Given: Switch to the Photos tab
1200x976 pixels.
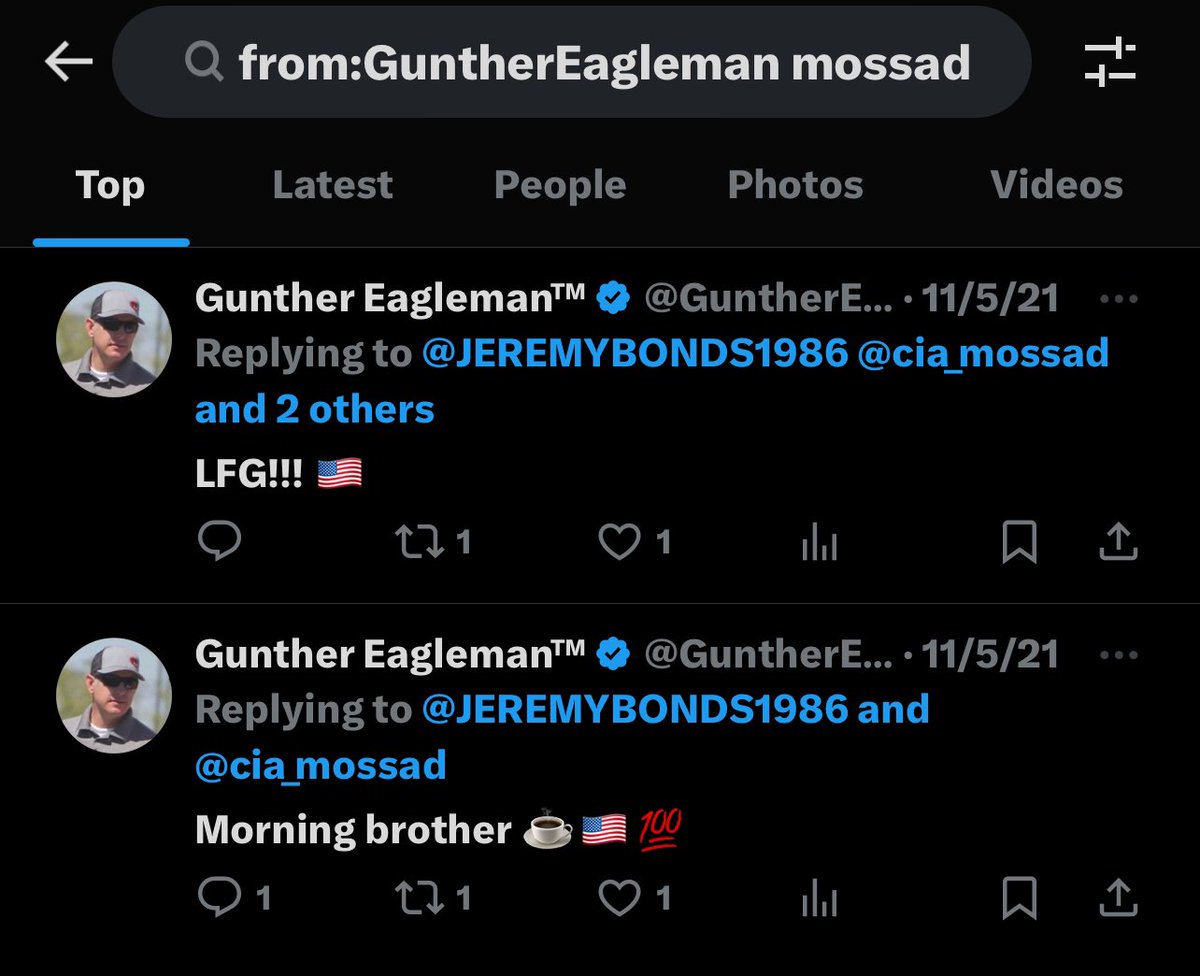Looking at the screenshot, I should tap(795, 185).
